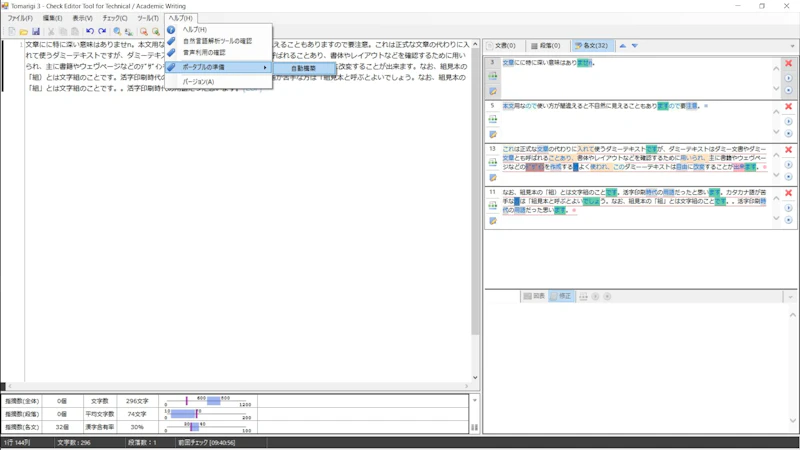Open the lower panel toolbar dropdown arrow

791,297
